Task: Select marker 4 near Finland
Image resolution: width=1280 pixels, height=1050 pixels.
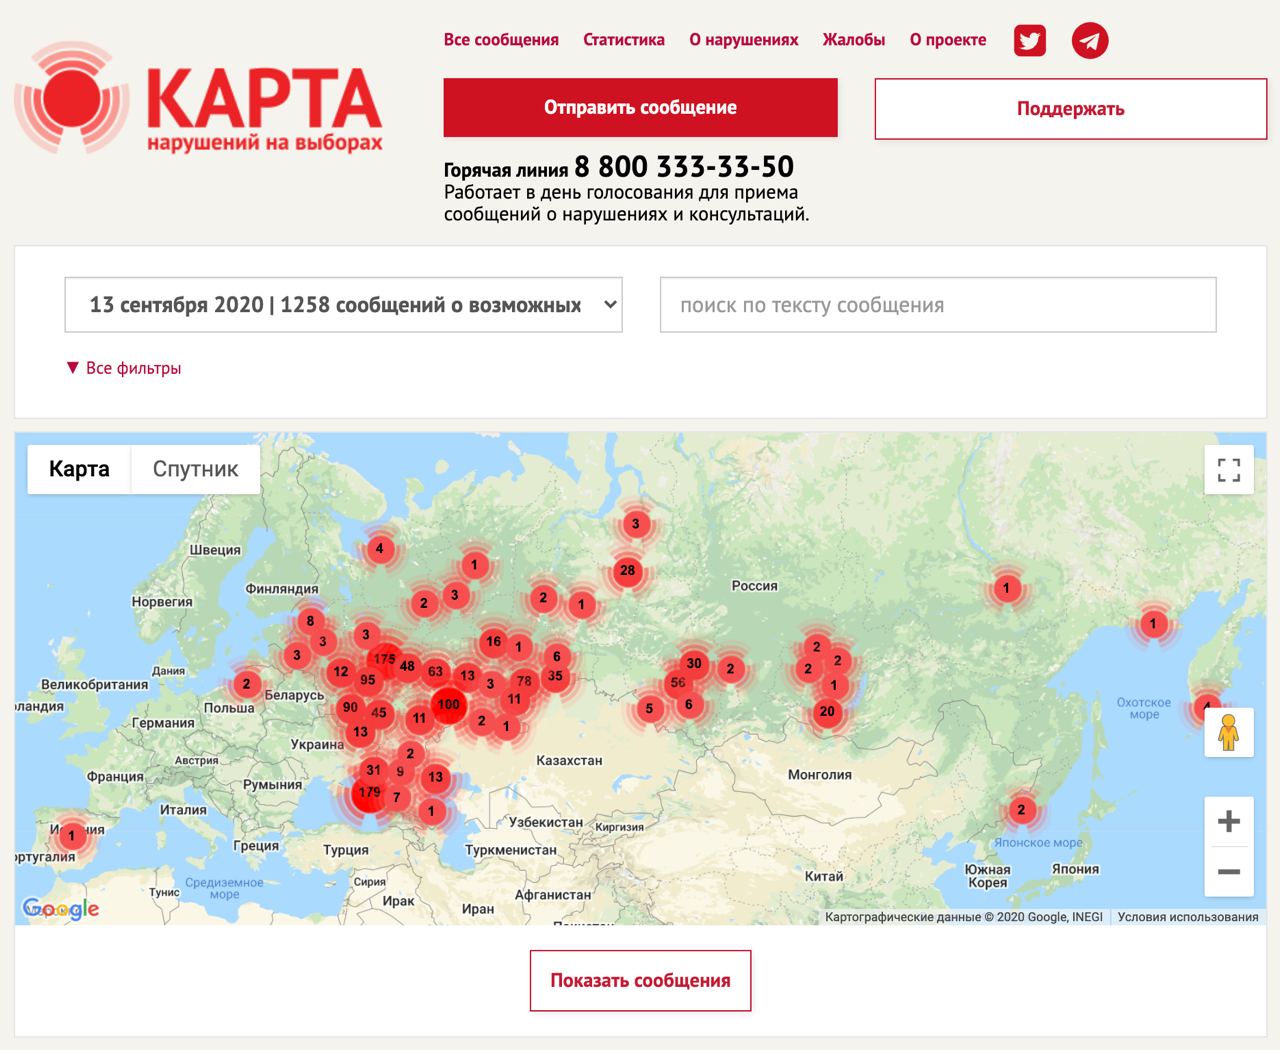Action: [x=379, y=548]
